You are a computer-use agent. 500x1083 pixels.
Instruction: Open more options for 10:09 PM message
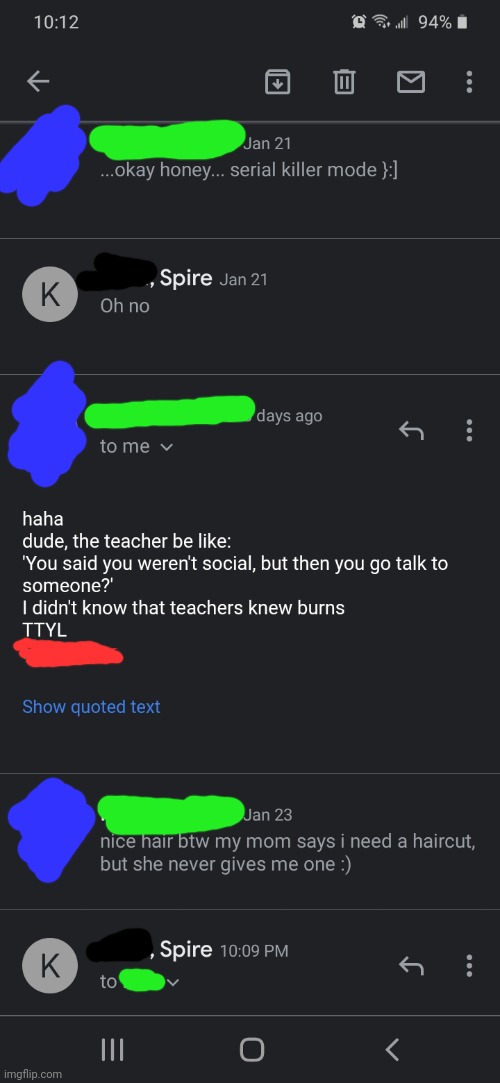point(469,966)
